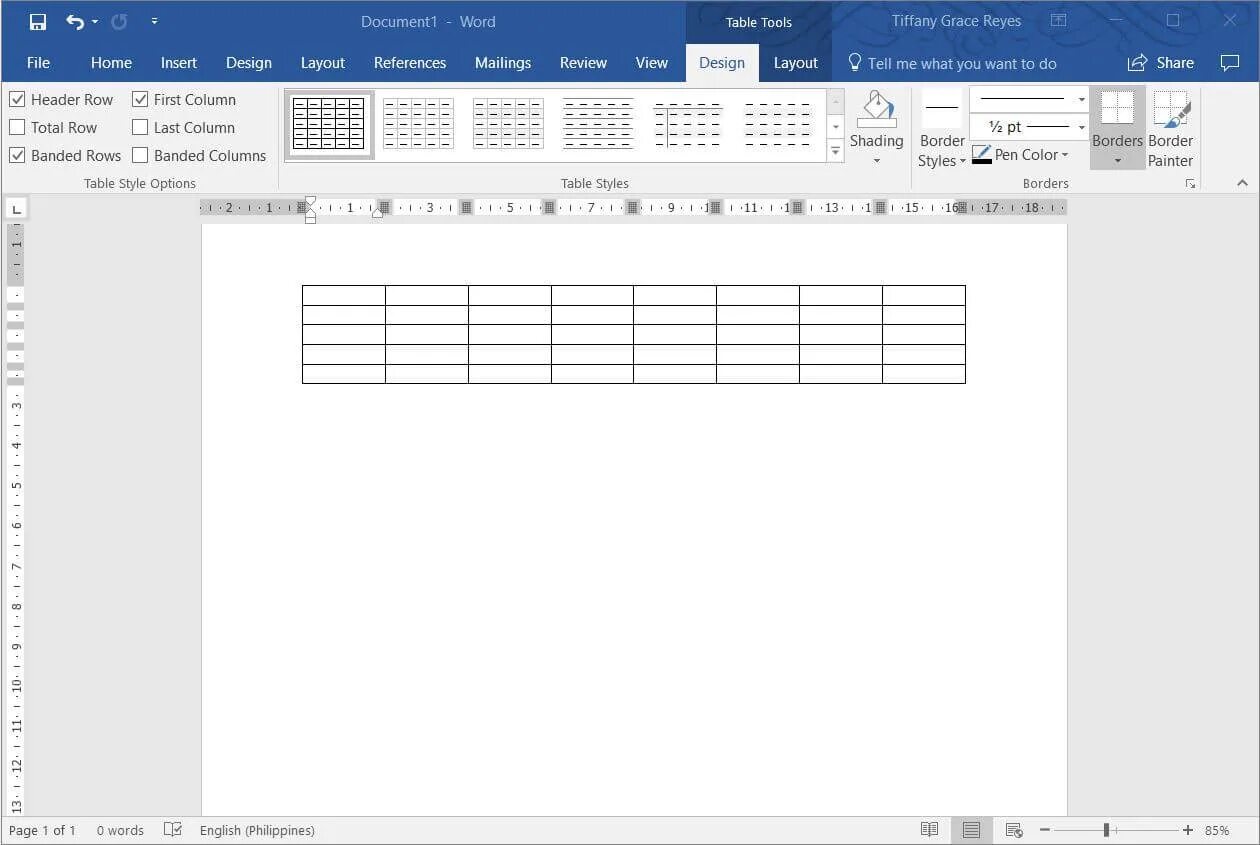Click the Tell me lightbulb icon
This screenshot has width=1260, height=845.
point(854,62)
